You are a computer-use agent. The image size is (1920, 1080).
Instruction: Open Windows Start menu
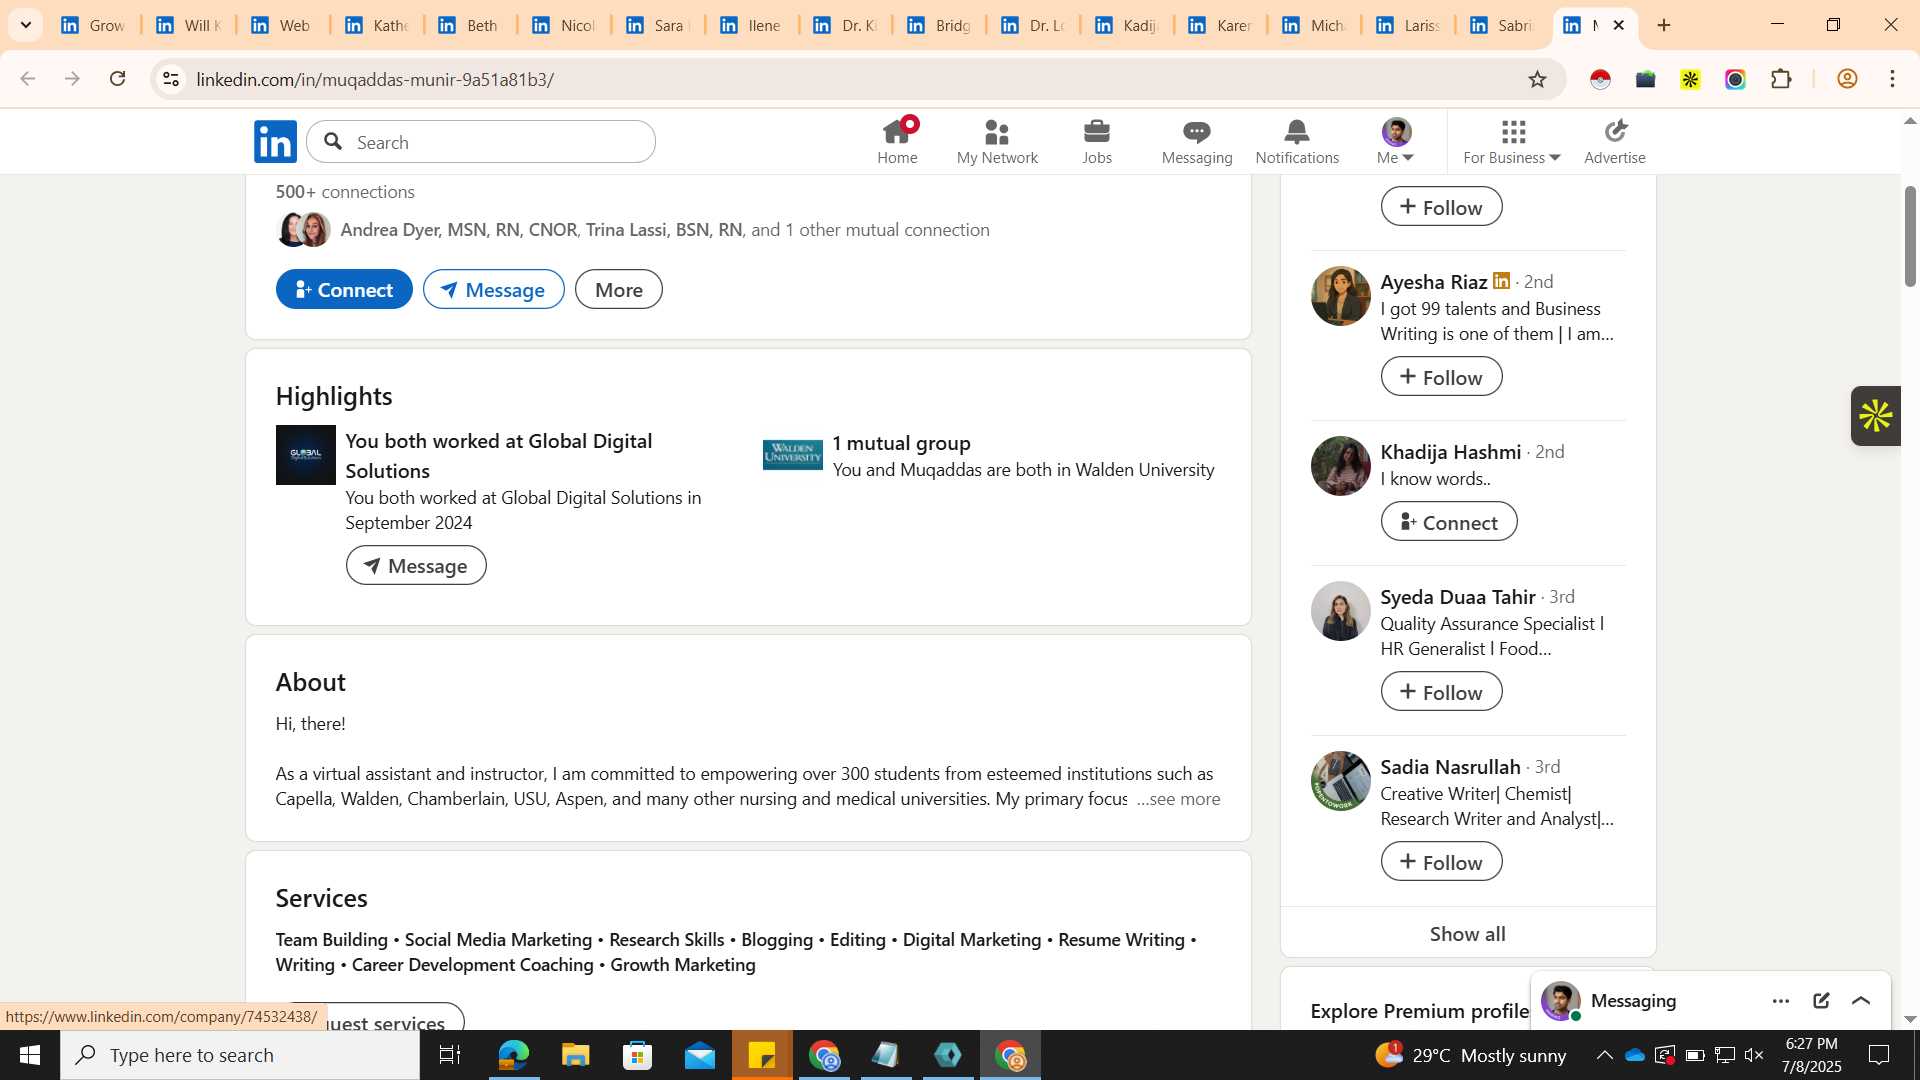(29, 1055)
